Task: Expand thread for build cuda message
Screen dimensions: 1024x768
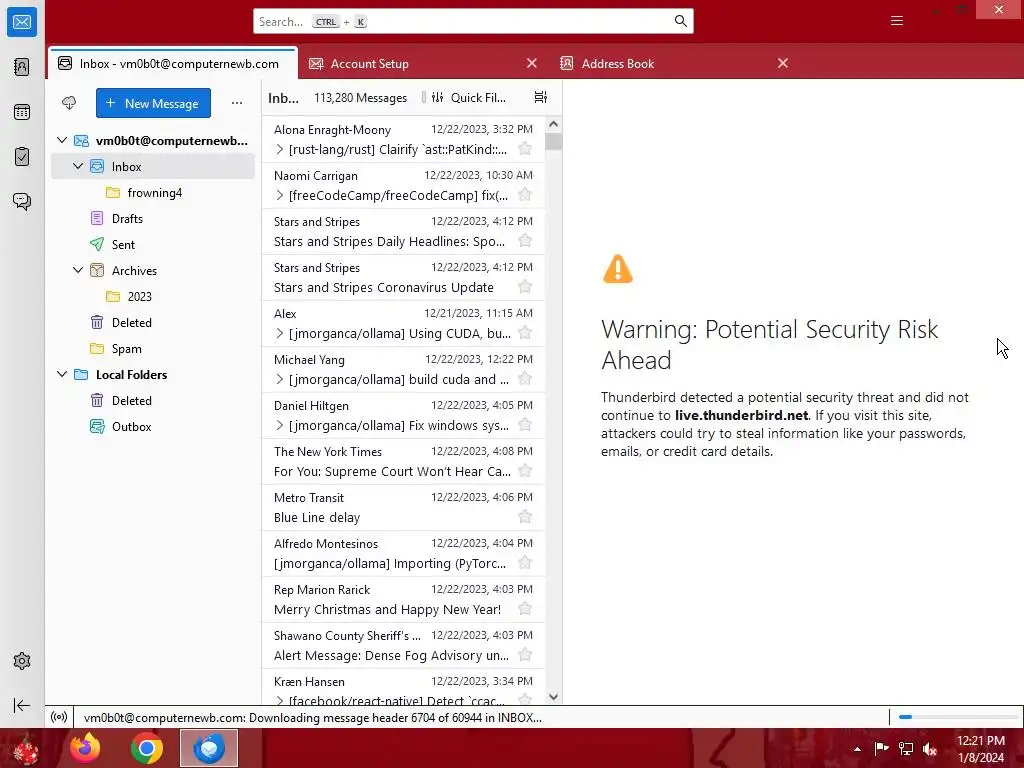Action: click(280, 379)
